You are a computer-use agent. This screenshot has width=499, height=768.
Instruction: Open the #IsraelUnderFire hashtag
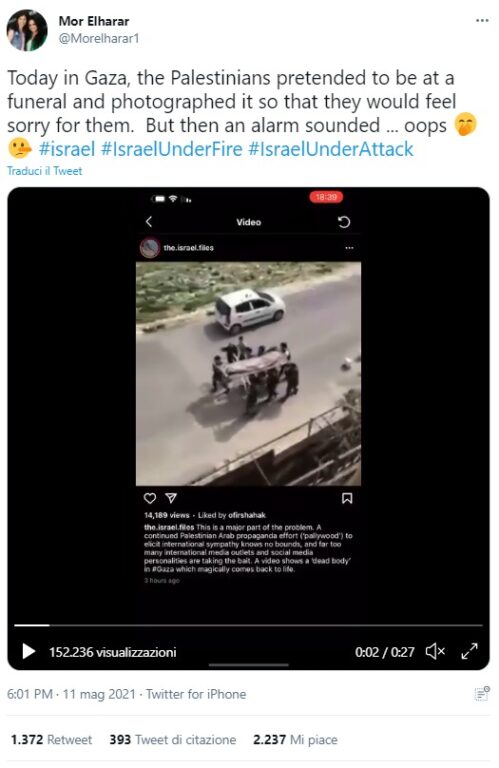coord(171,149)
